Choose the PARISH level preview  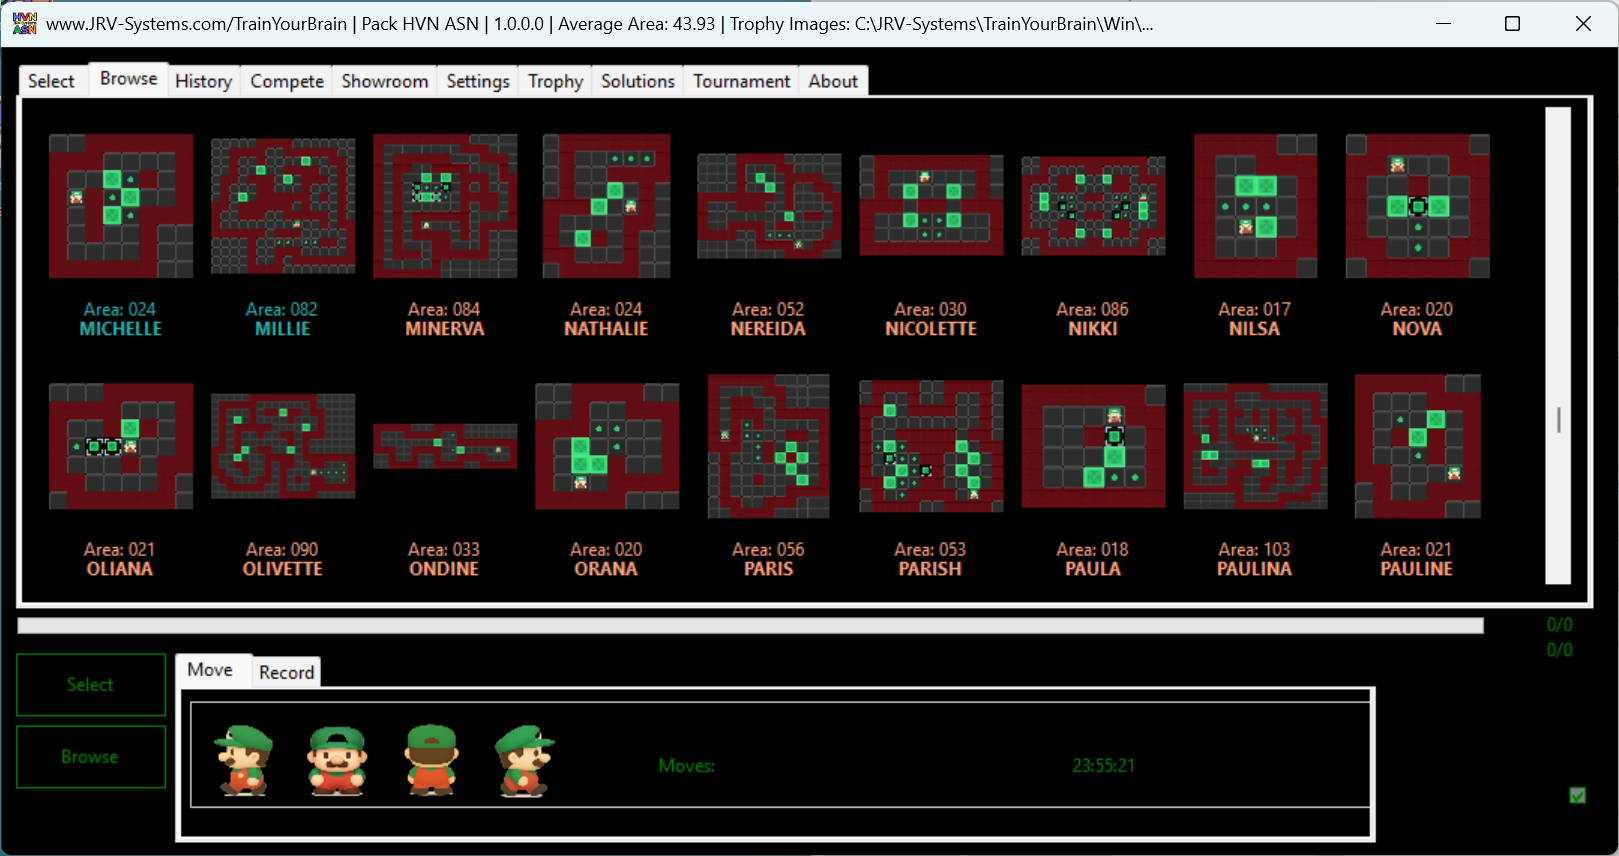coord(931,446)
